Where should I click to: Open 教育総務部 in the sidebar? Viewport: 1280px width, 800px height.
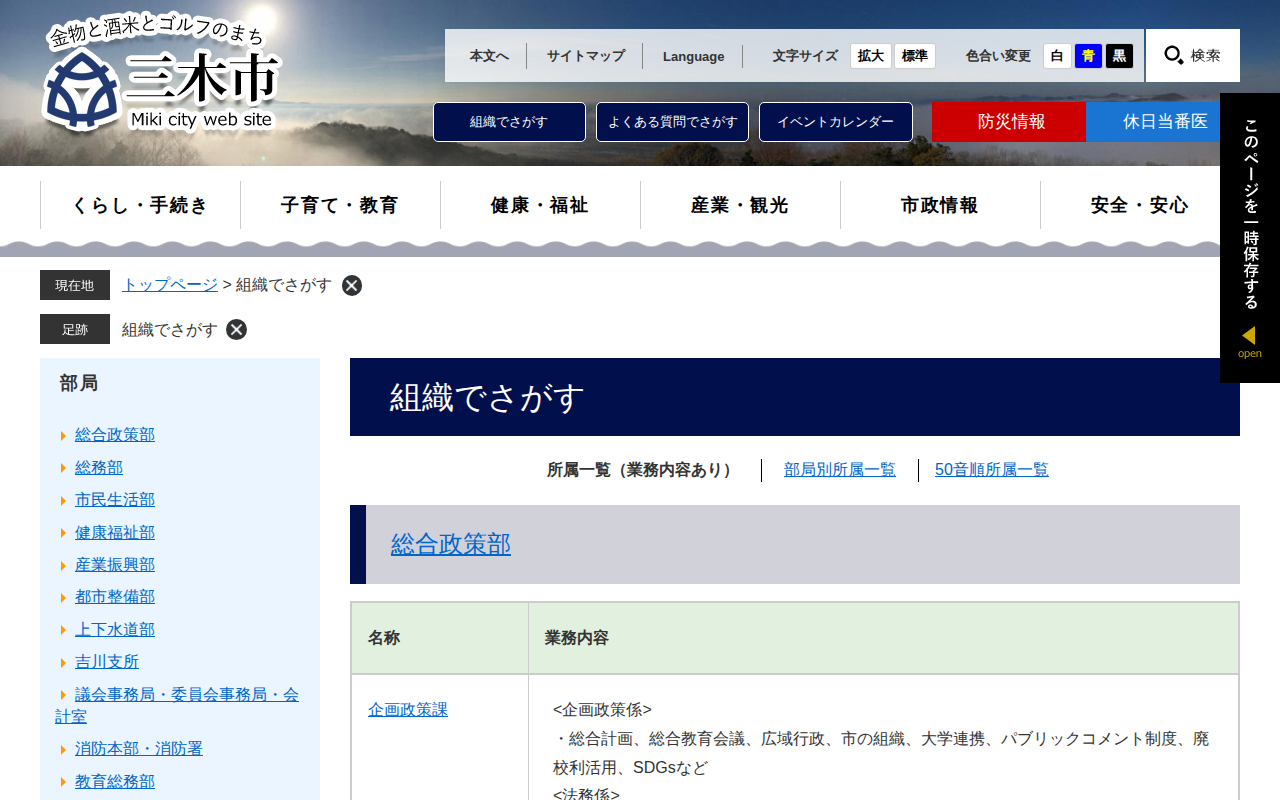click(x=115, y=781)
